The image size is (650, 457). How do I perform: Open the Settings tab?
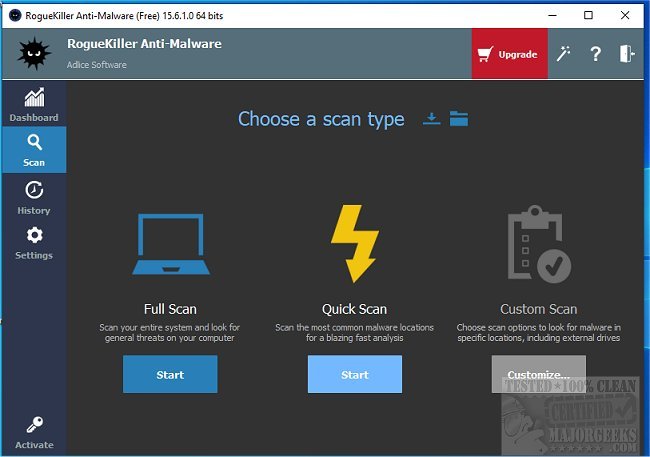click(x=34, y=242)
